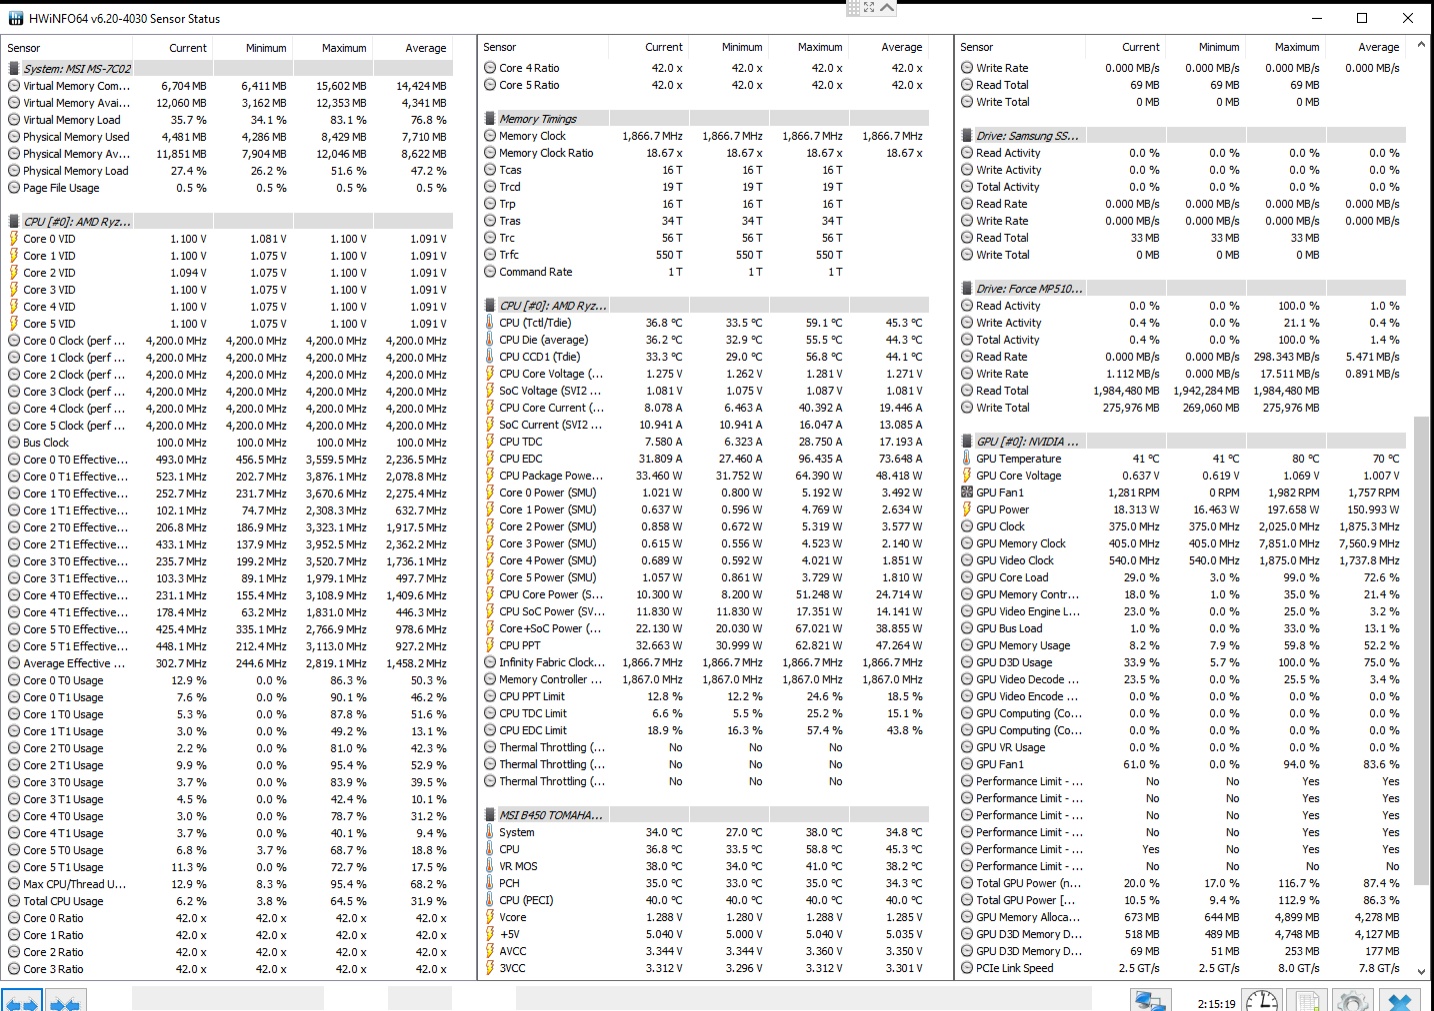
Task: Click the Maximum column header in the middle panel
Action: click(x=820, y=47)
